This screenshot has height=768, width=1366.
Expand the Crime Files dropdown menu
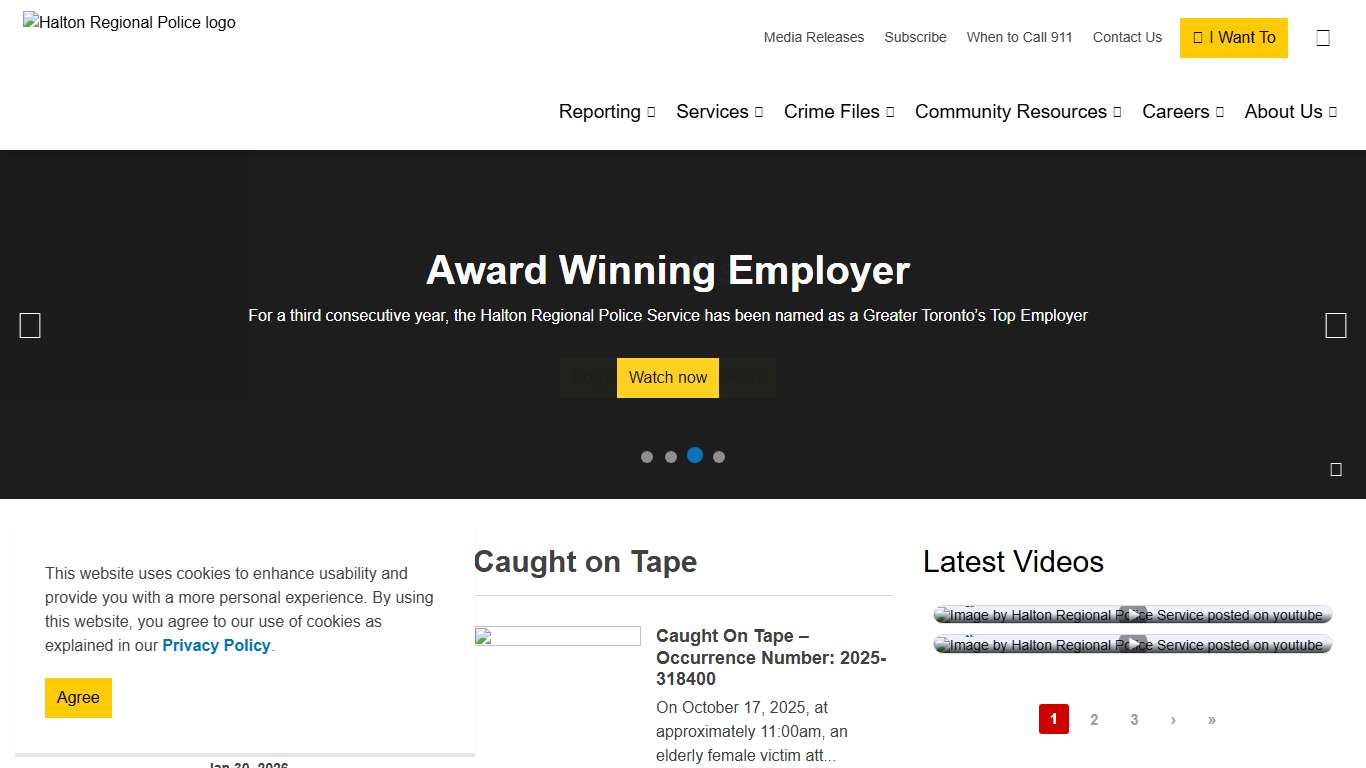tap(838, 112)
